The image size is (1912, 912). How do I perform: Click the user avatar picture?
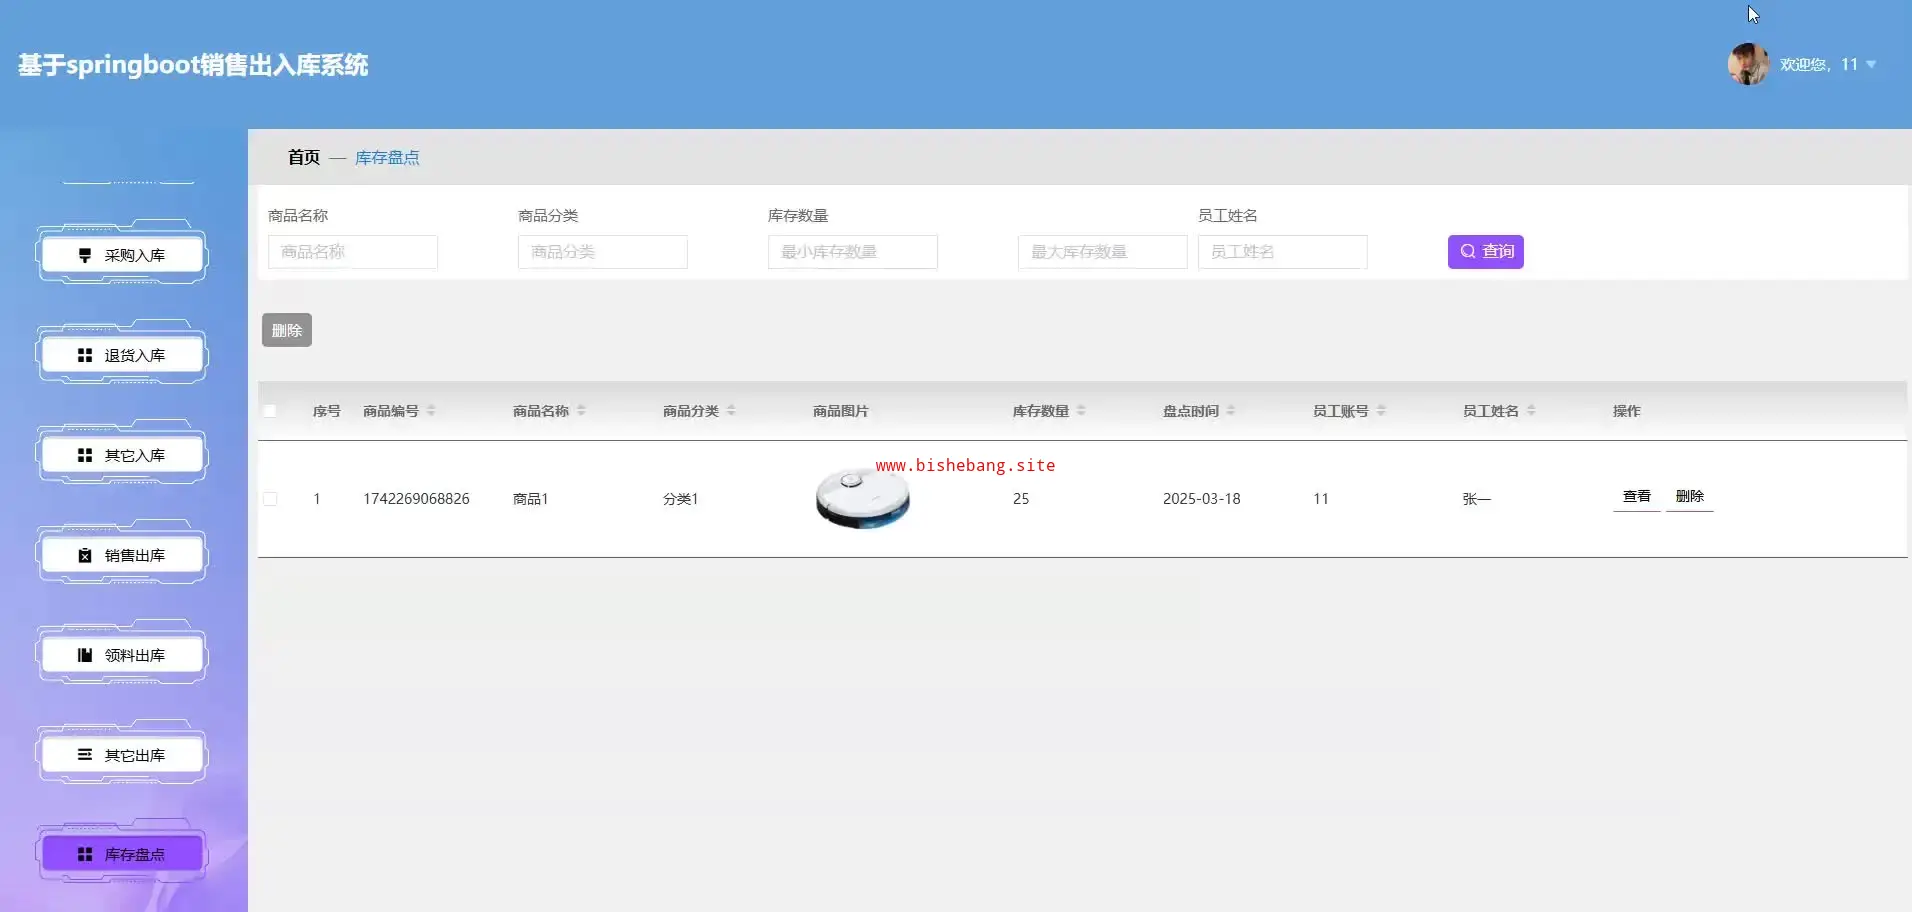1748,64
